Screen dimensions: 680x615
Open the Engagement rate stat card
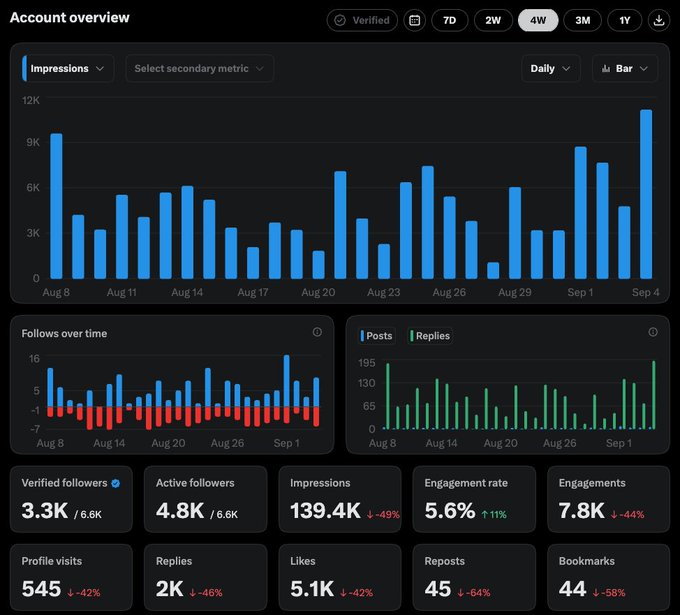474,499
